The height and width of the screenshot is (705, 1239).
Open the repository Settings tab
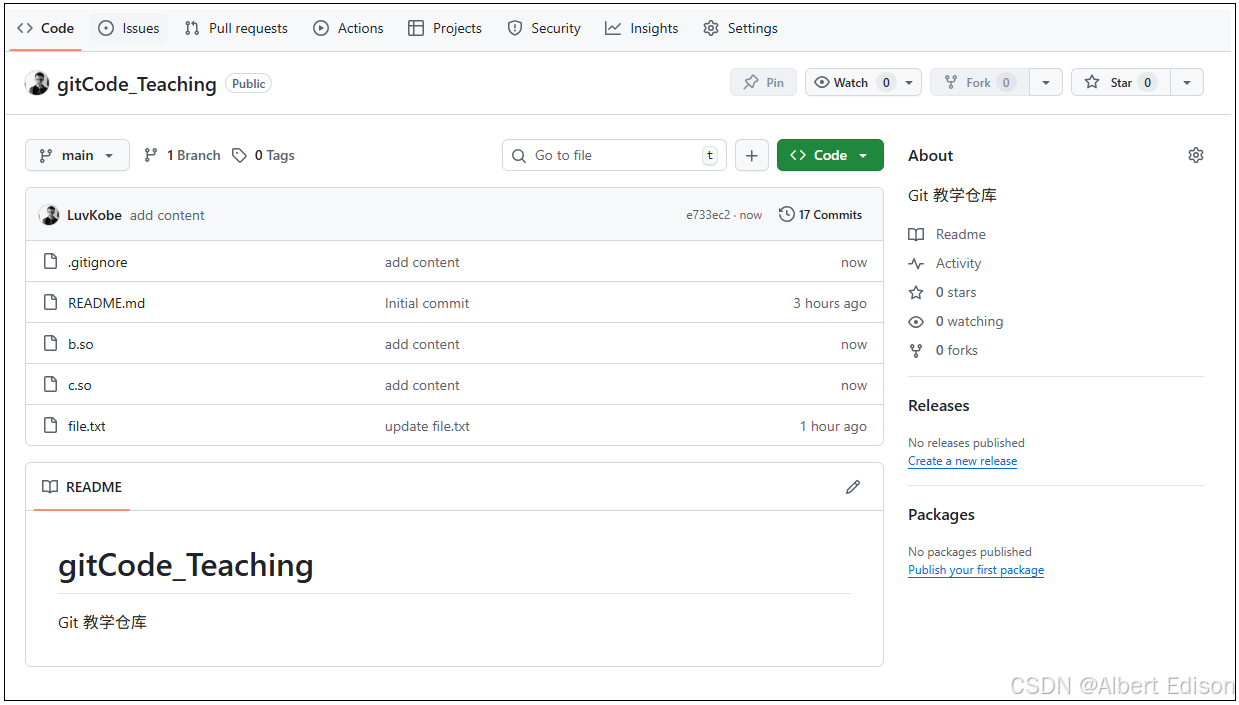(x=740, y=28)
